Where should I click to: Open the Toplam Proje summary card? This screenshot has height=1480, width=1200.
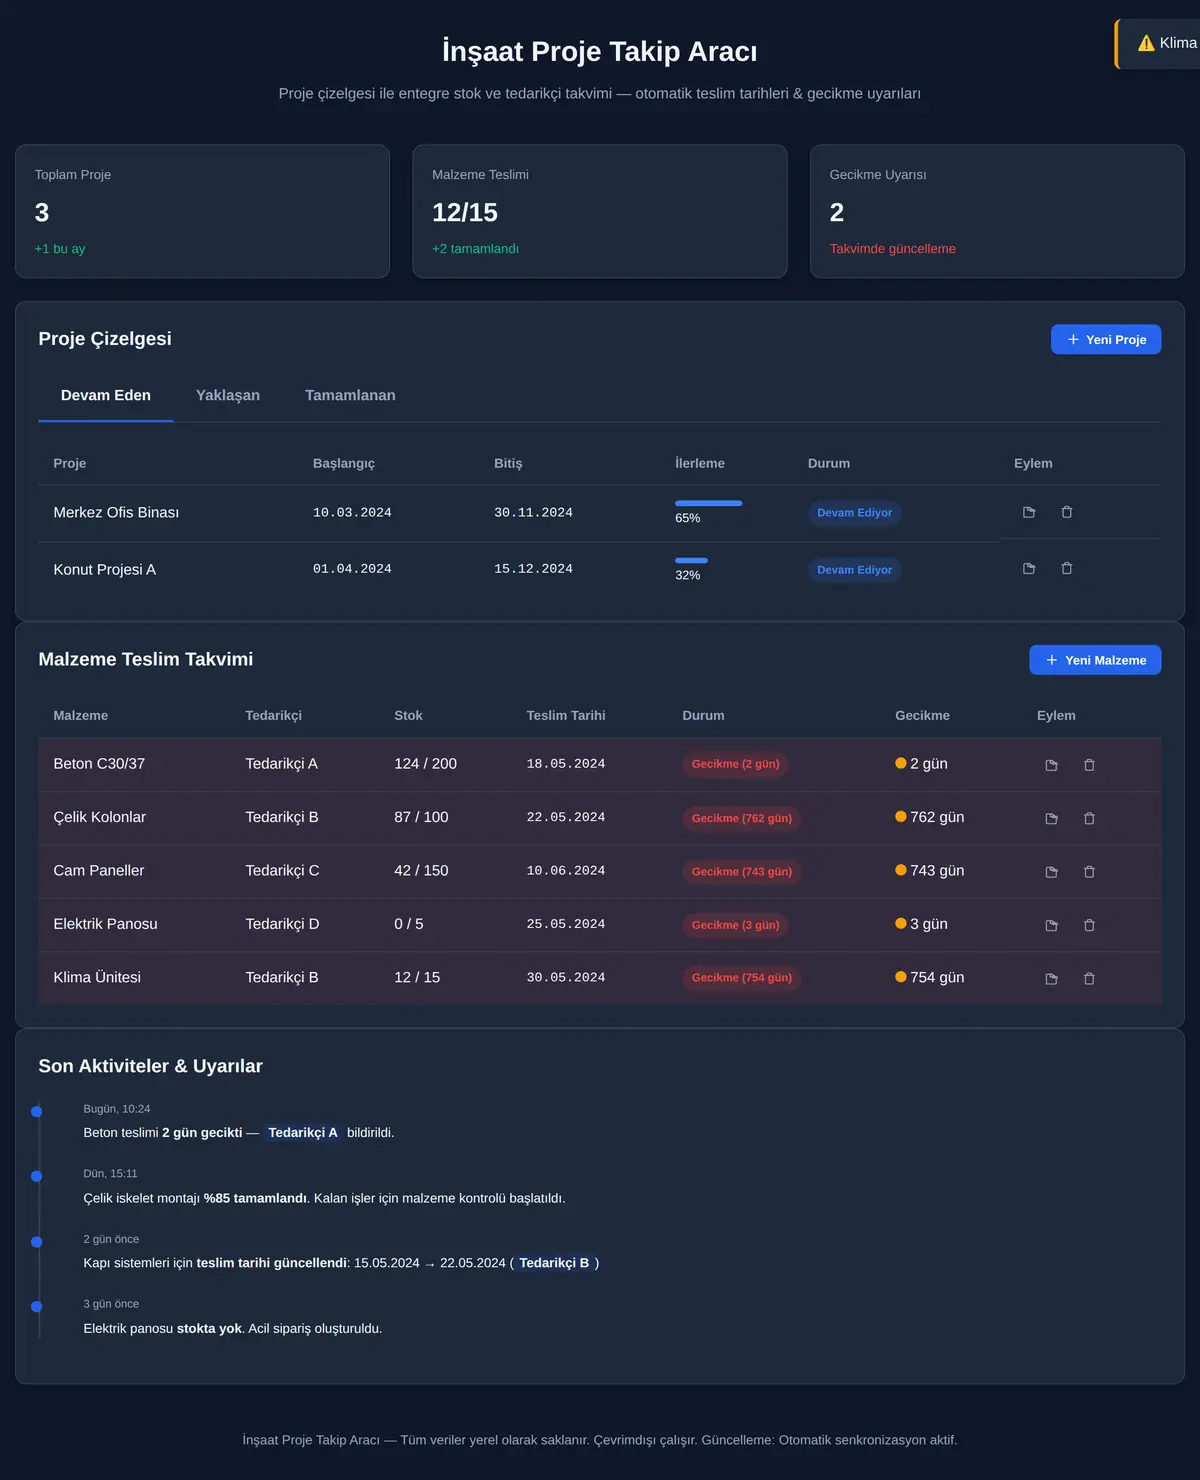click(x=202, y=211)
